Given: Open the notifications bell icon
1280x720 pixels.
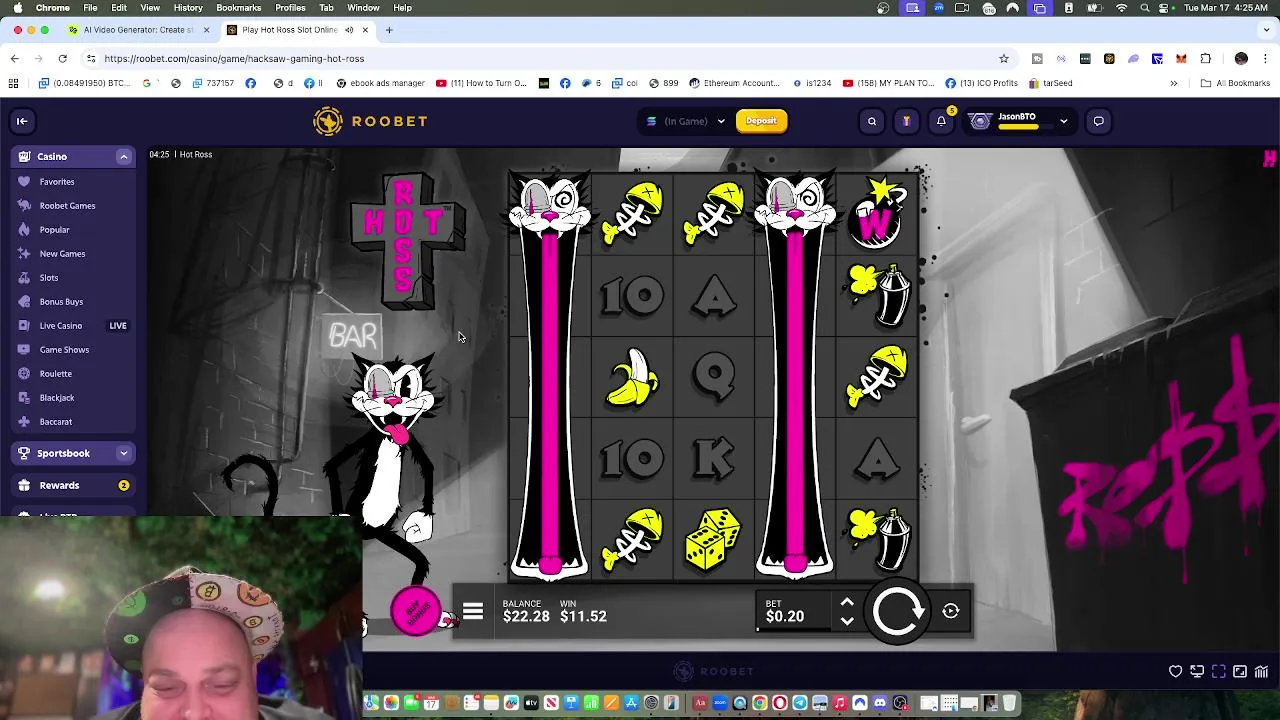Looking at the screenshot, I should click(941, 121).
